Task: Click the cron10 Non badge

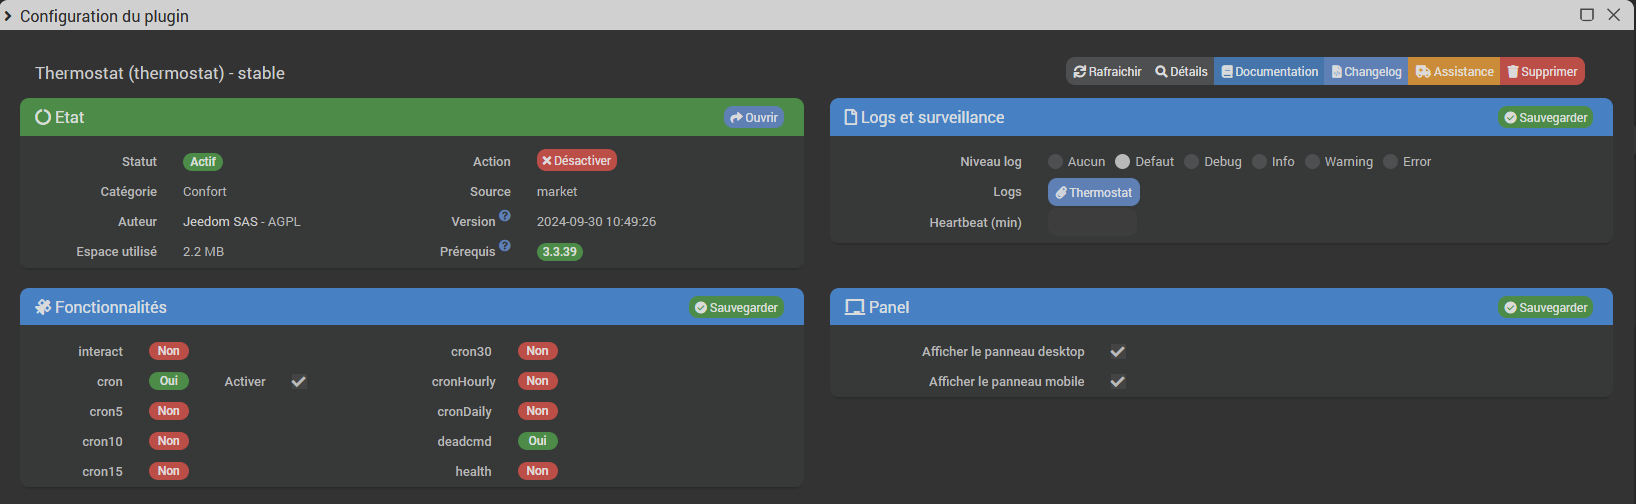Action: (x=169, y=441)
